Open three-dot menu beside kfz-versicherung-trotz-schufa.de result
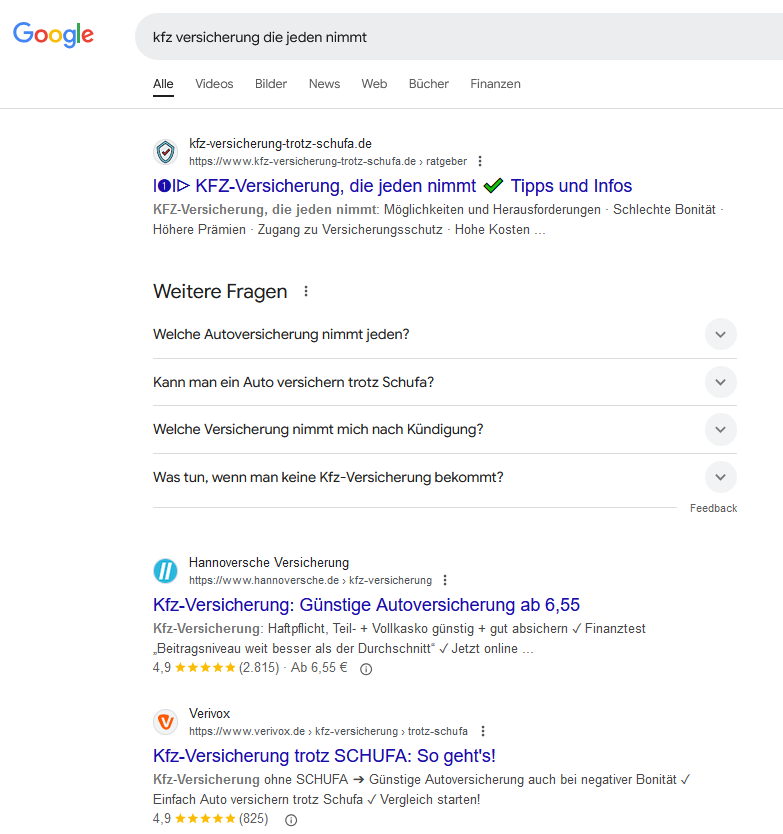Viewport: 783px width, 834px height. [480, 161]
